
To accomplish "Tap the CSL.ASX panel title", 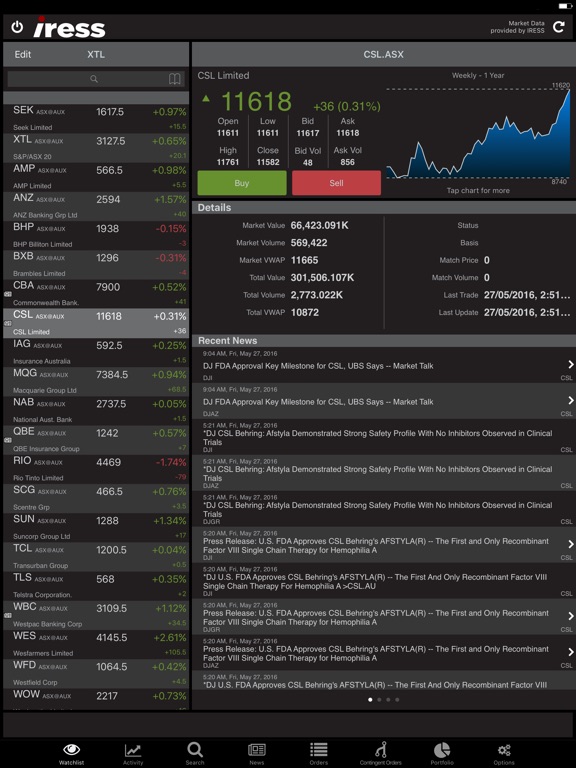I will pos(384,54).
